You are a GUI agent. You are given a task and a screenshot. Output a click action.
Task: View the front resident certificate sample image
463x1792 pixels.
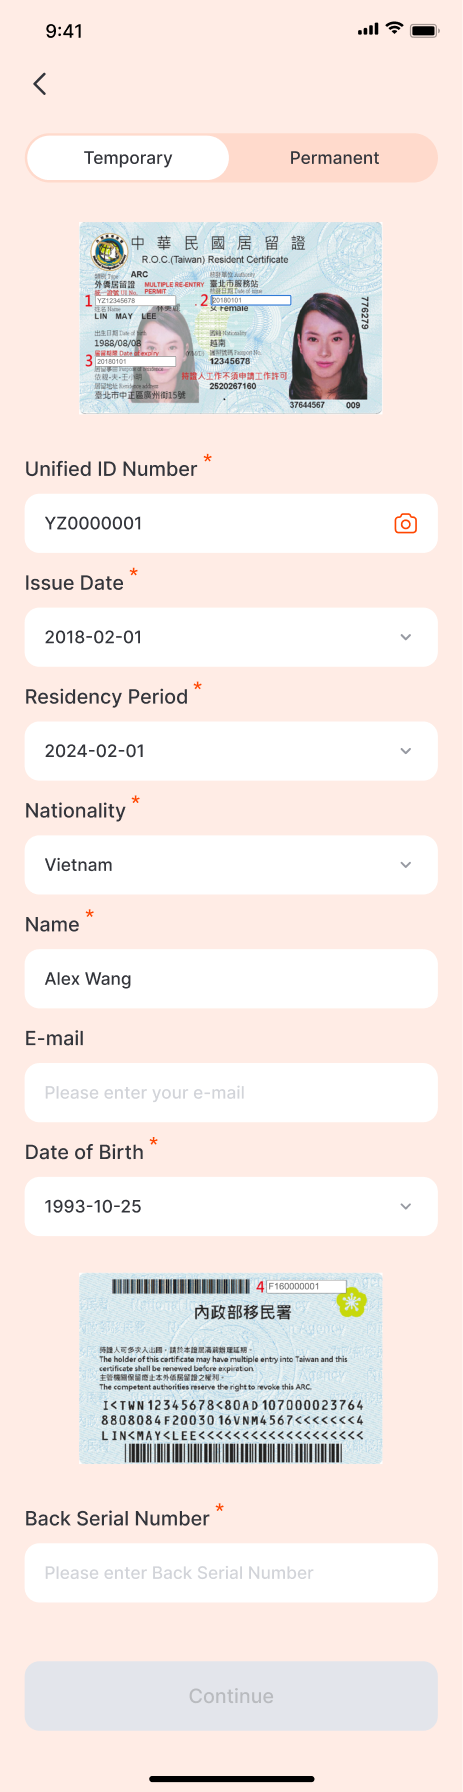click(x=231, y=318)
